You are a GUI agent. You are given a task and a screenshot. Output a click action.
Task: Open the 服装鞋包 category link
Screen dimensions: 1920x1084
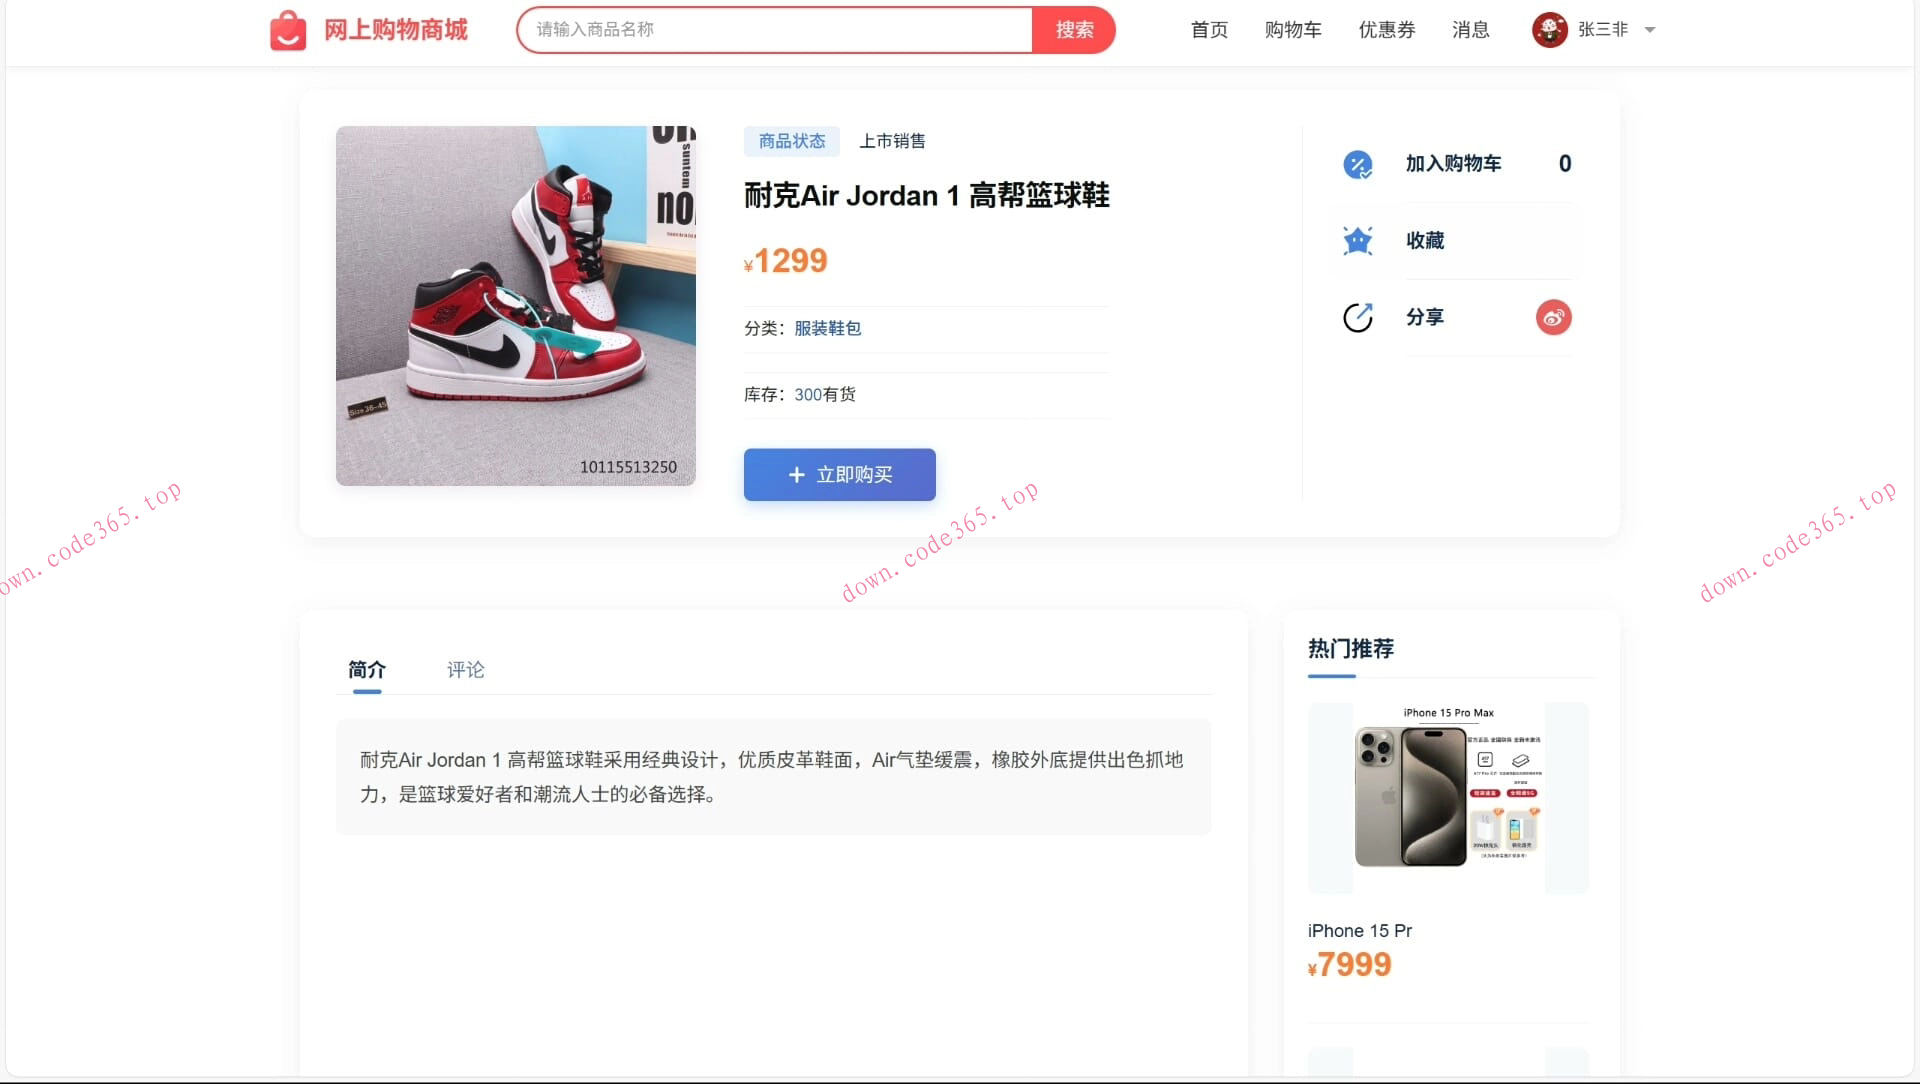coord(827,328)
